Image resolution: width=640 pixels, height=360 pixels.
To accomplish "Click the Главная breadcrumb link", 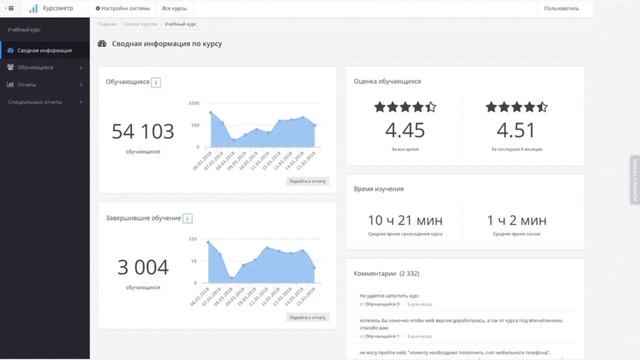I will (107, 24).
